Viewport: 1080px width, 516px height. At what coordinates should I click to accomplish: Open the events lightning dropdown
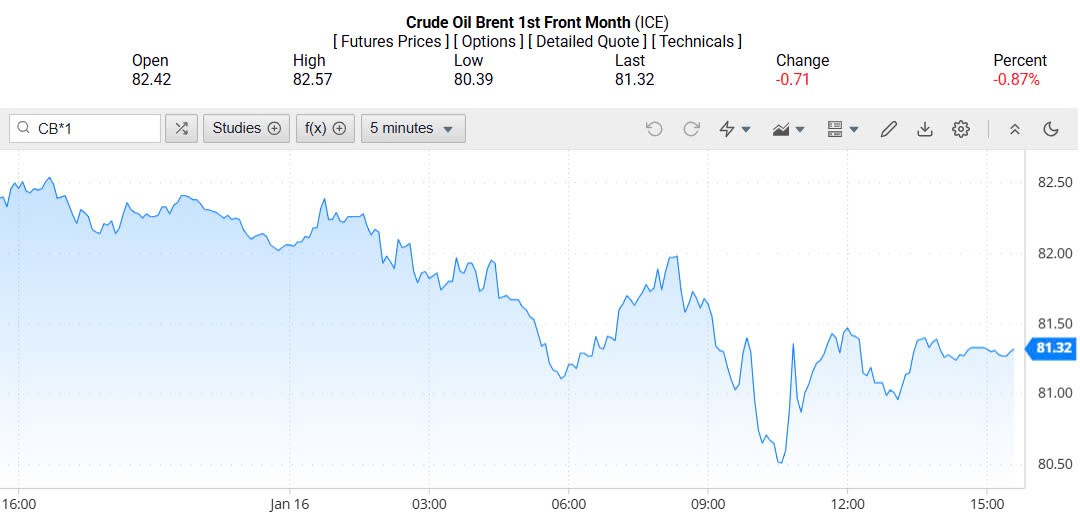pyautogui.click(x=735, y=129)
